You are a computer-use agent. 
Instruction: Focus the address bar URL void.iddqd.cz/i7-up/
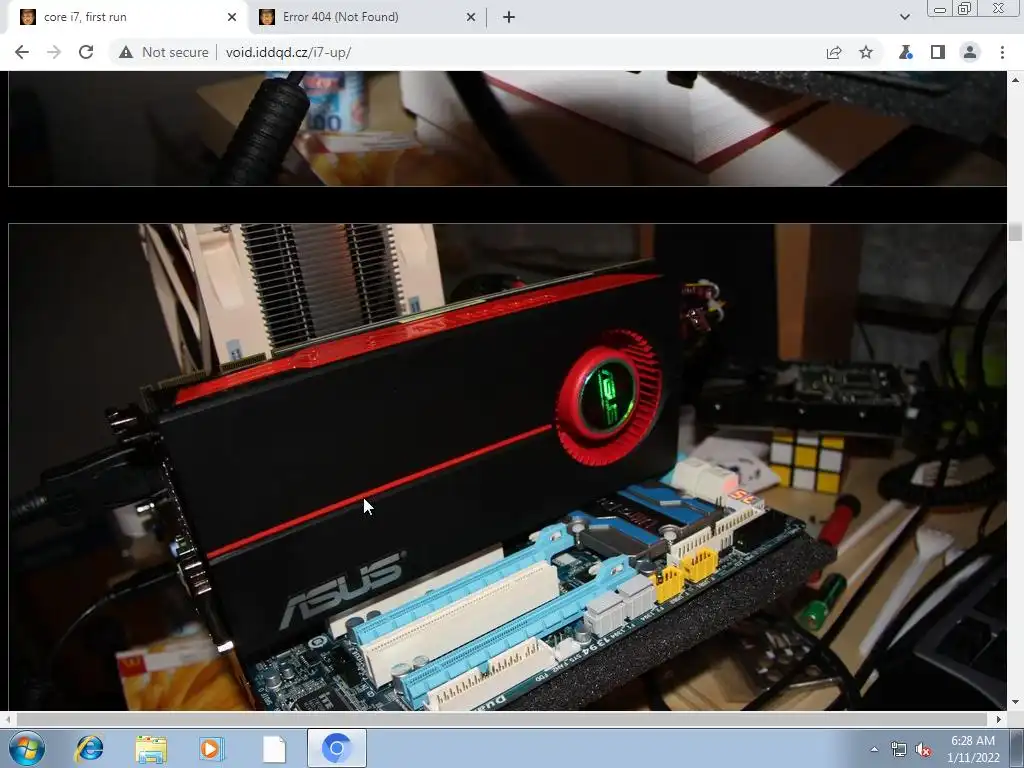(288, 52)
